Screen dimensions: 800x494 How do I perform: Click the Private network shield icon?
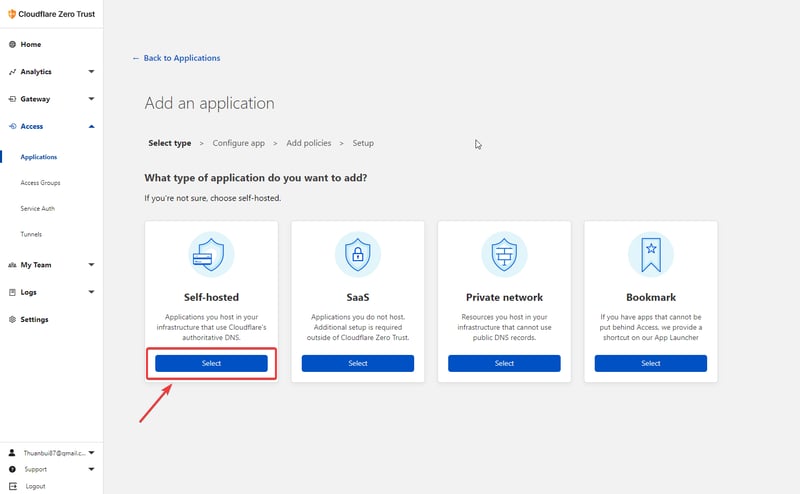(x=504, y=254)
